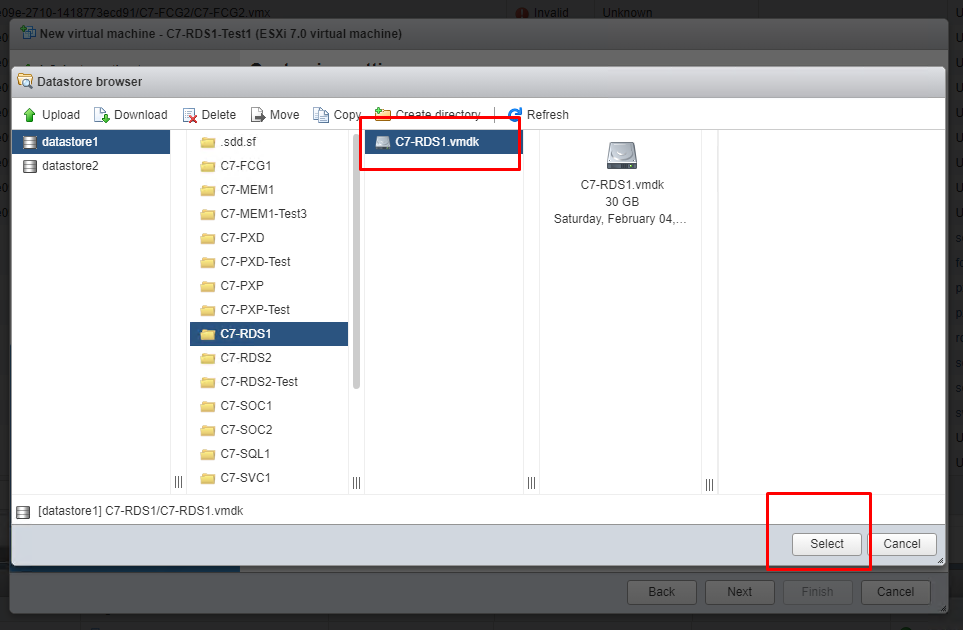Screen dimensions: 963x630
Task: Select the C7-RDS2 folder
Action: click(245, 358)
